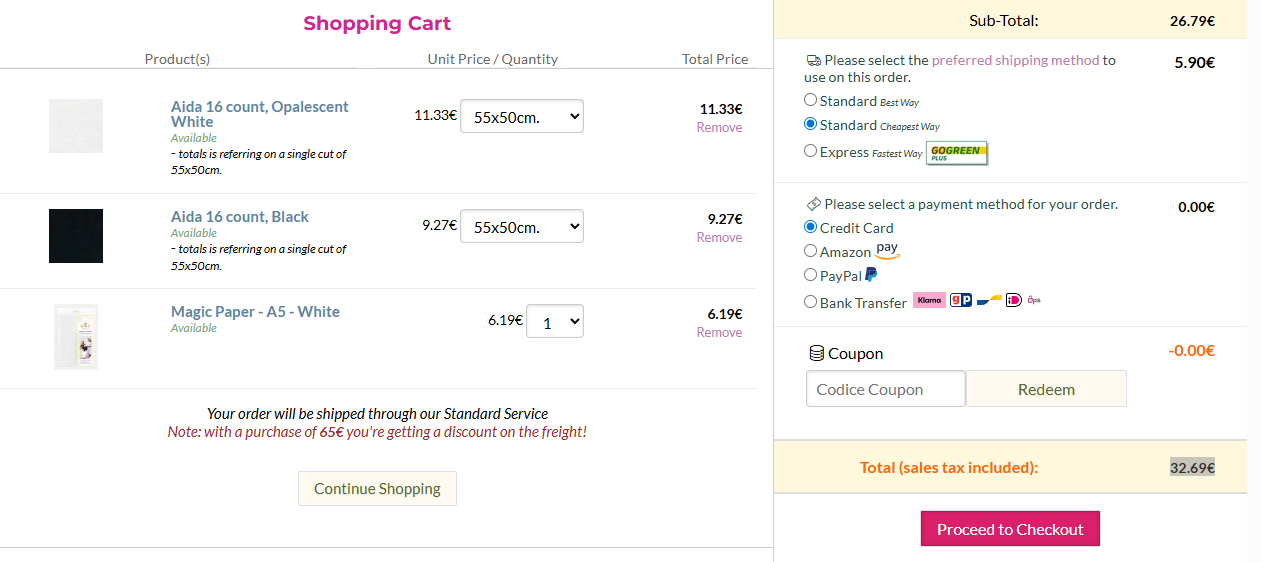Viewport: 1262px width, 562px height.
Task: Click the coin stack icon beside Coupon
Action: 816,354
